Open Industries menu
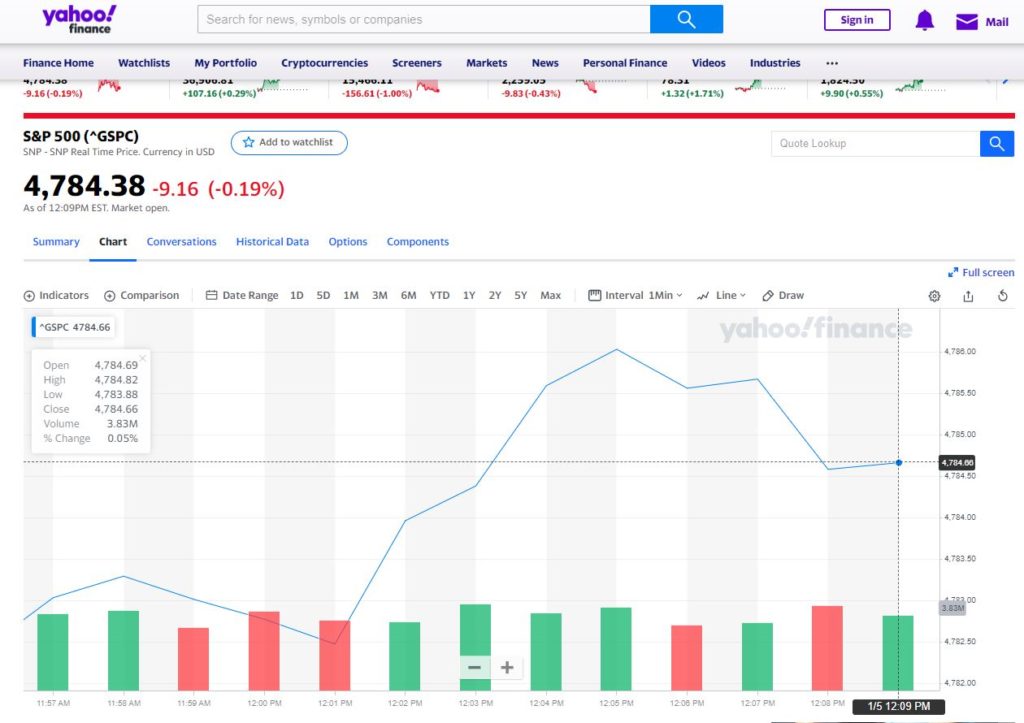Image resolution: width=1024 pixels, height=723 pixels. 775,63
